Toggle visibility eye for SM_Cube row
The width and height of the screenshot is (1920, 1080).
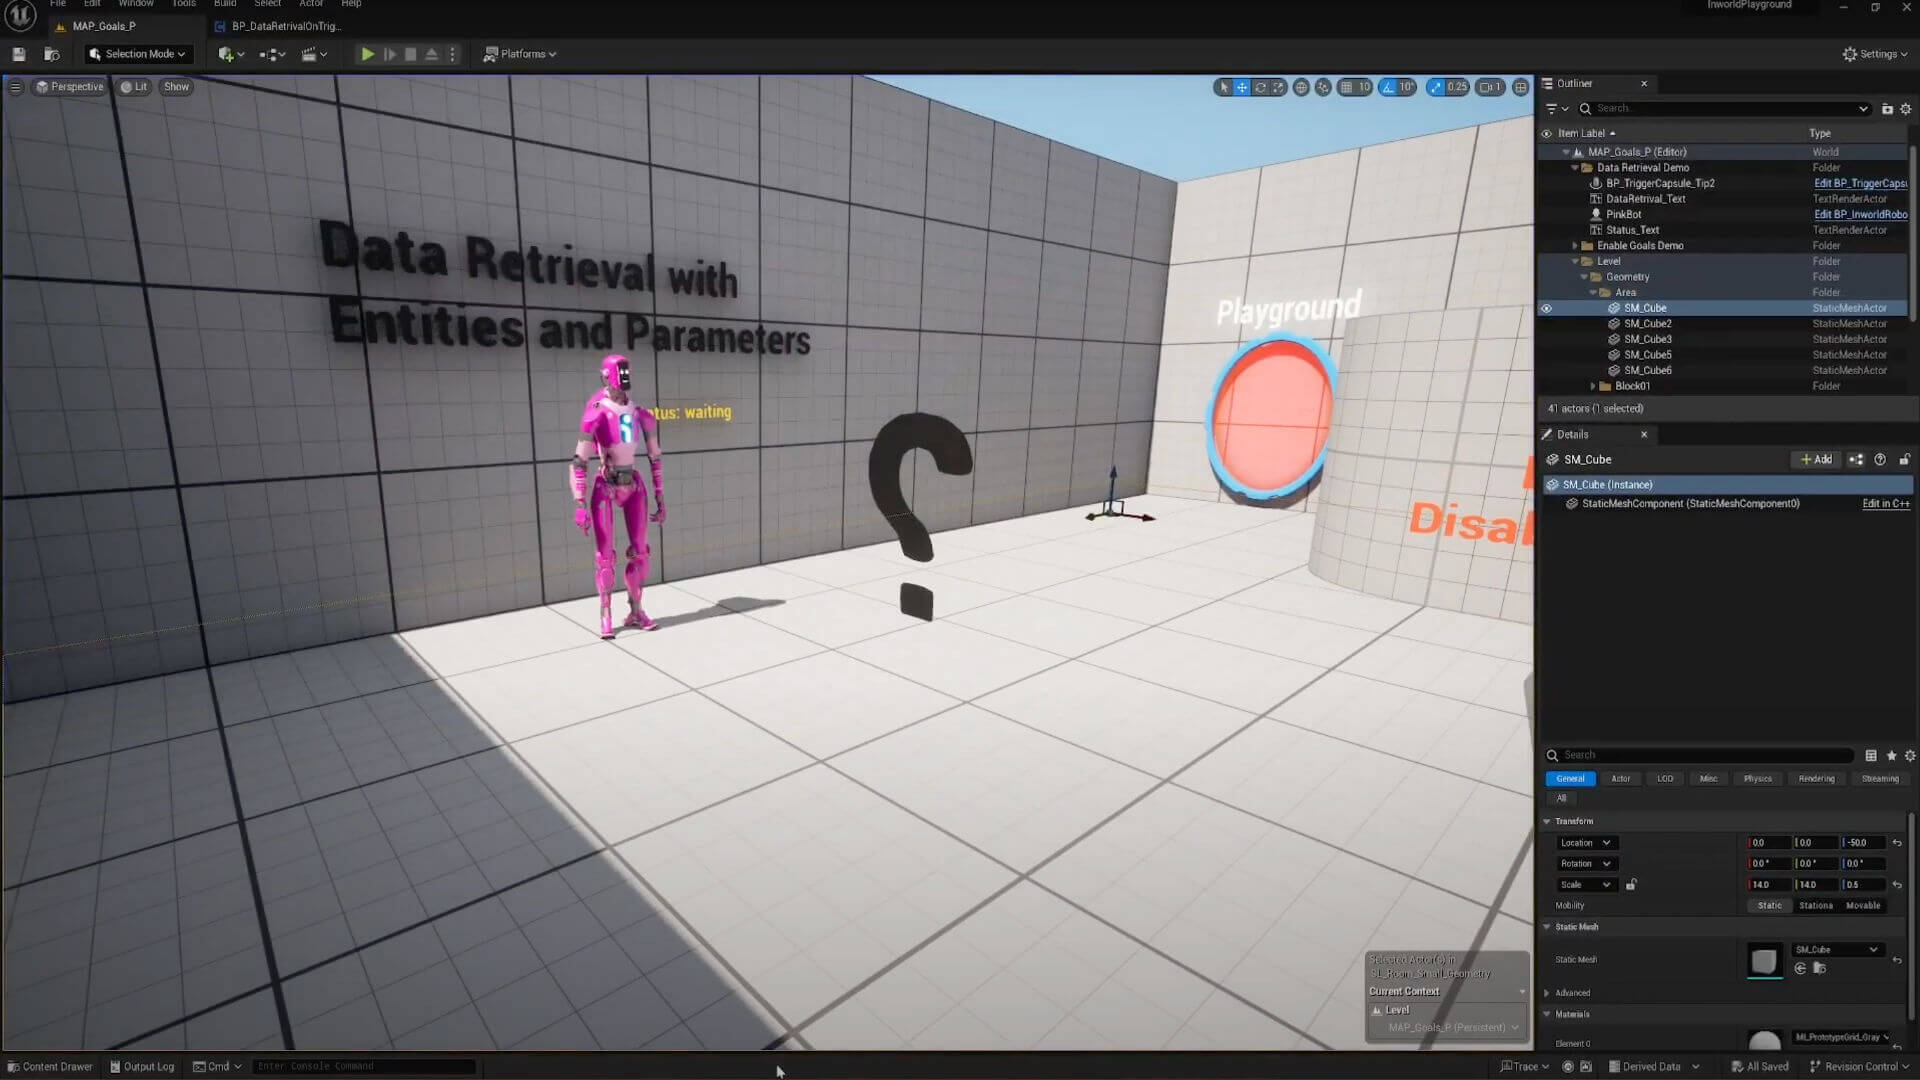point(1546,308)
